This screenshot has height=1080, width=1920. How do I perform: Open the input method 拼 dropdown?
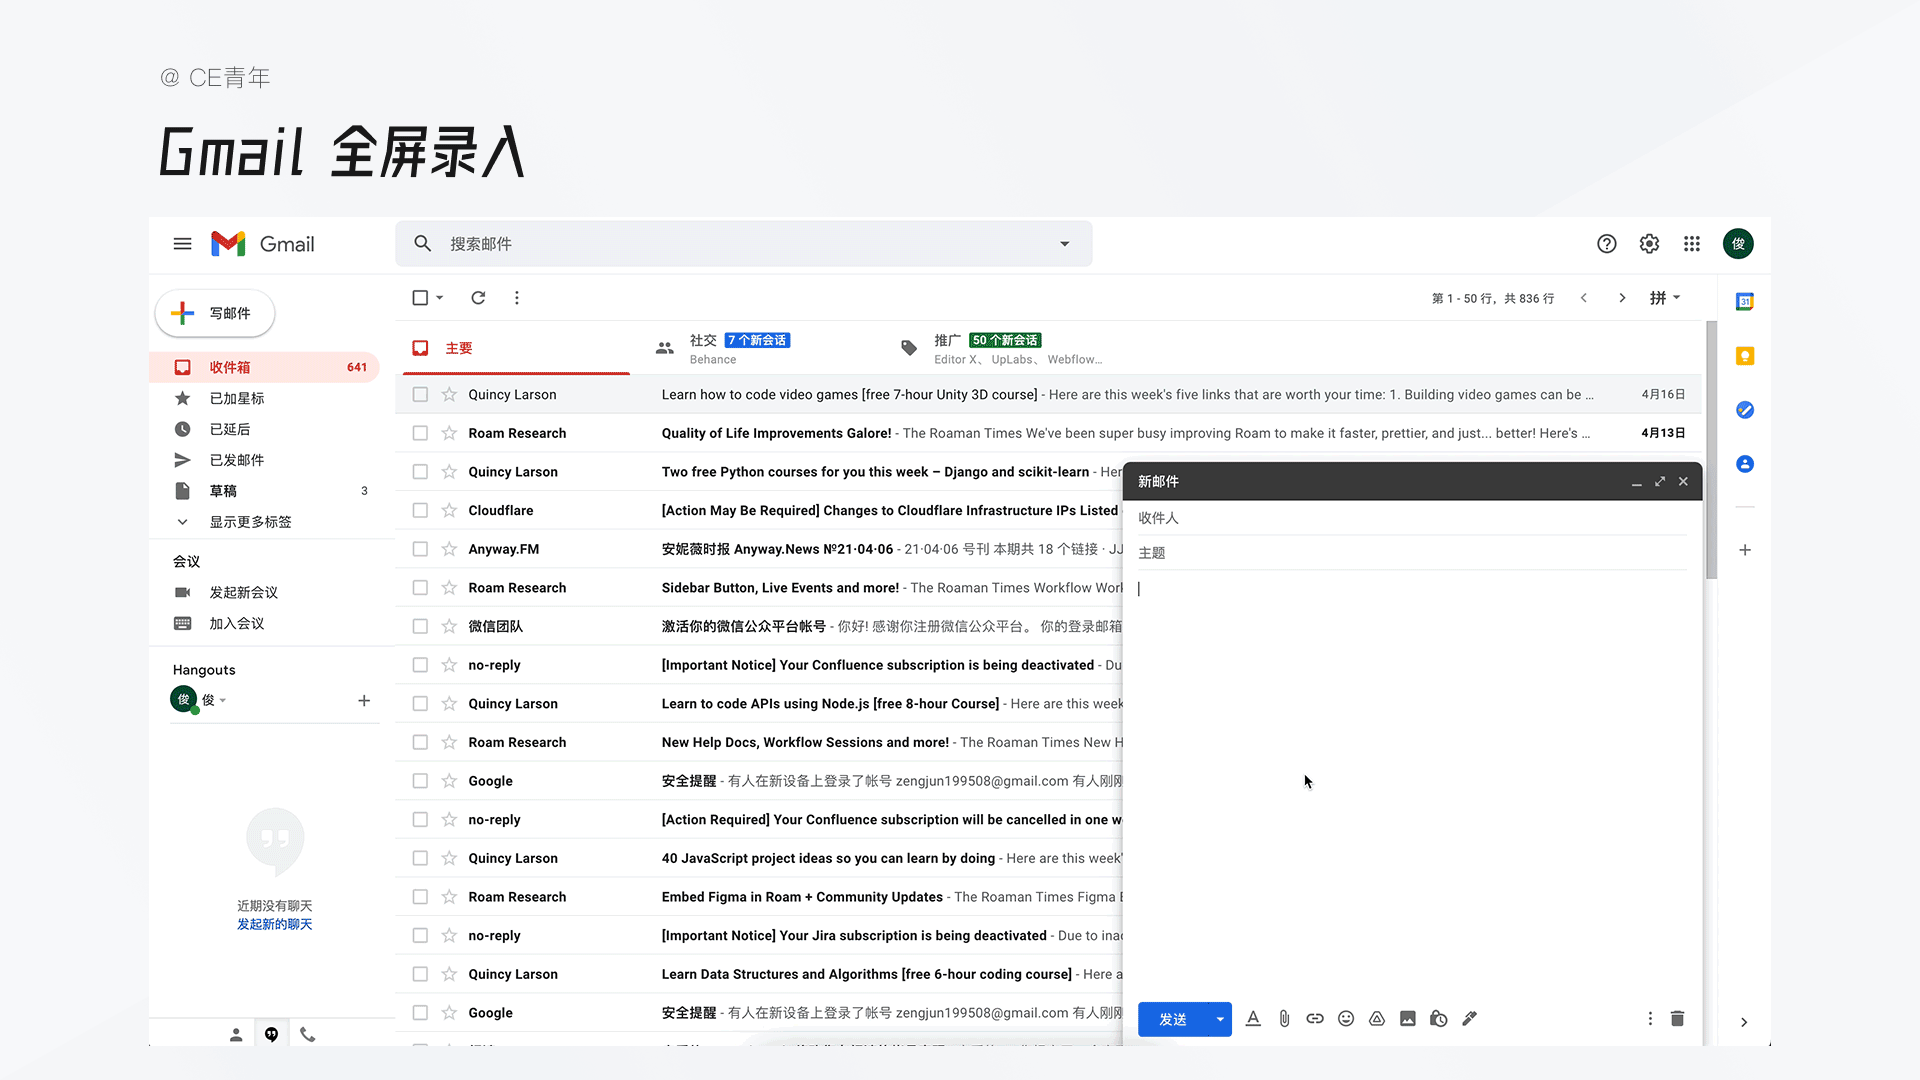click(x=1665, y=298)
